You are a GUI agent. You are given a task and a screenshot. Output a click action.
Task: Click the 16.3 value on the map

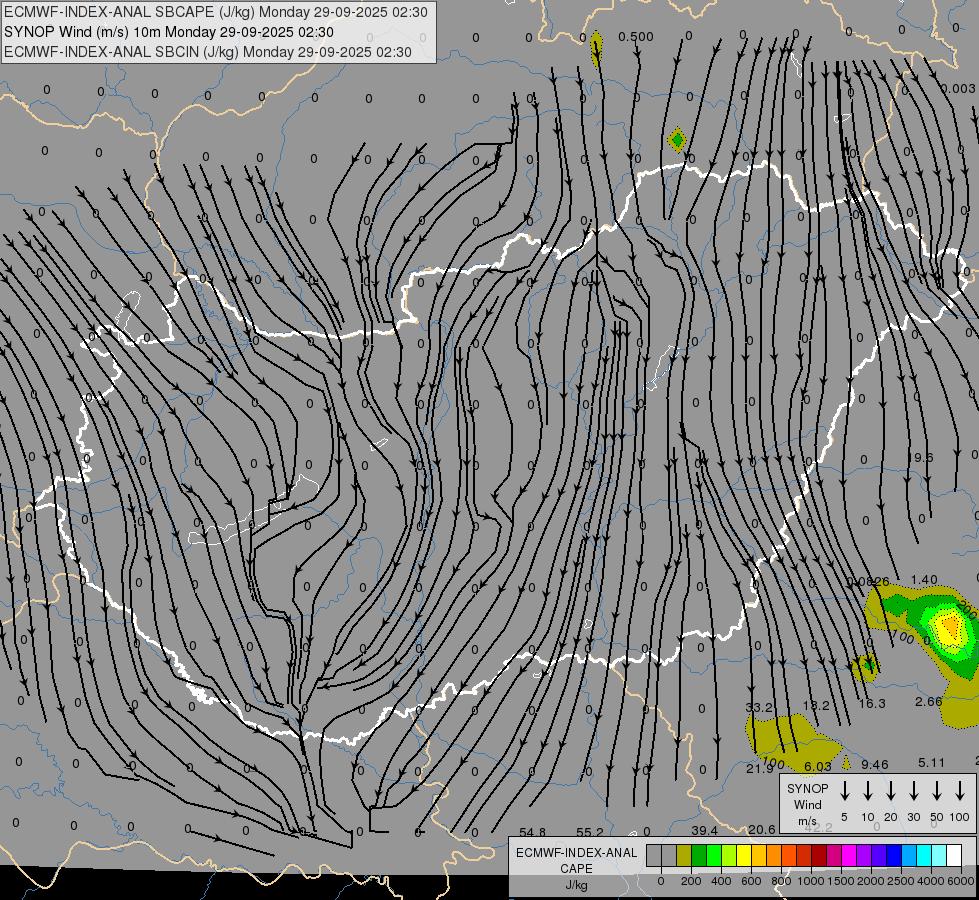(872, 704)
